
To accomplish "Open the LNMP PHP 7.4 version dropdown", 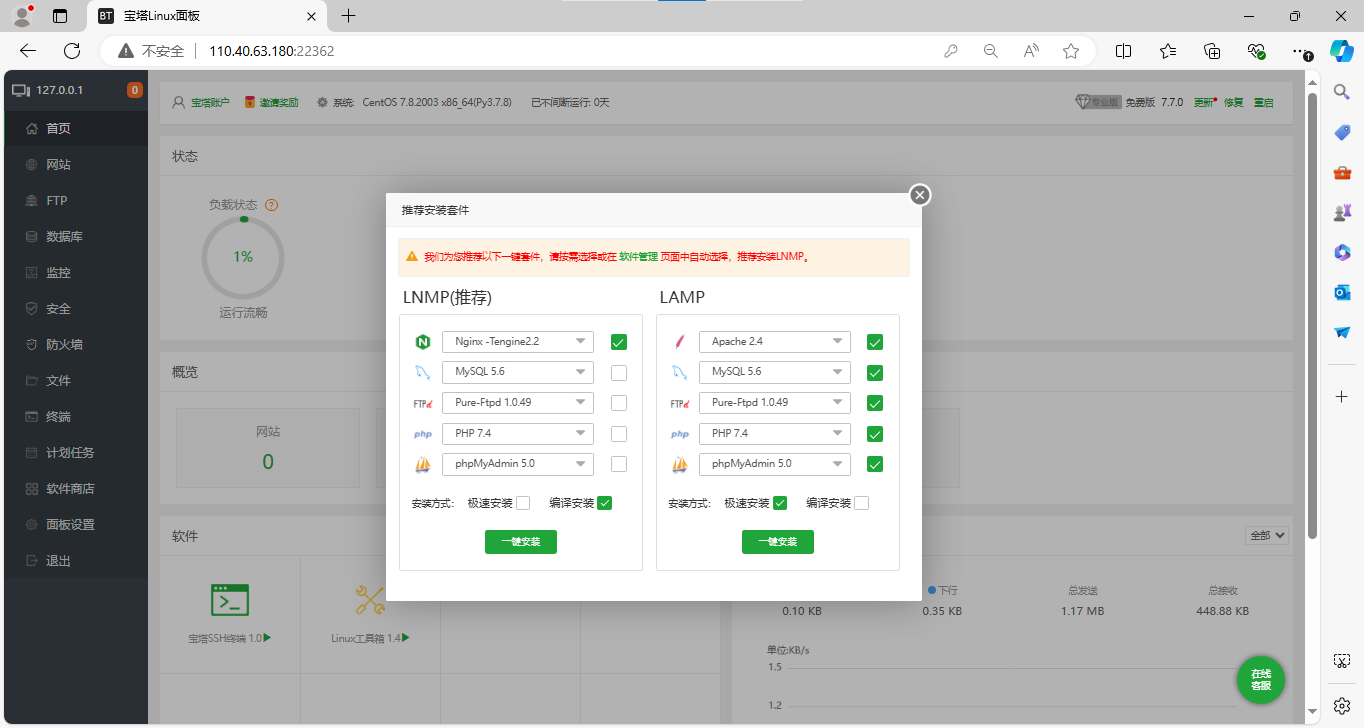I will (x=518, y=434).
